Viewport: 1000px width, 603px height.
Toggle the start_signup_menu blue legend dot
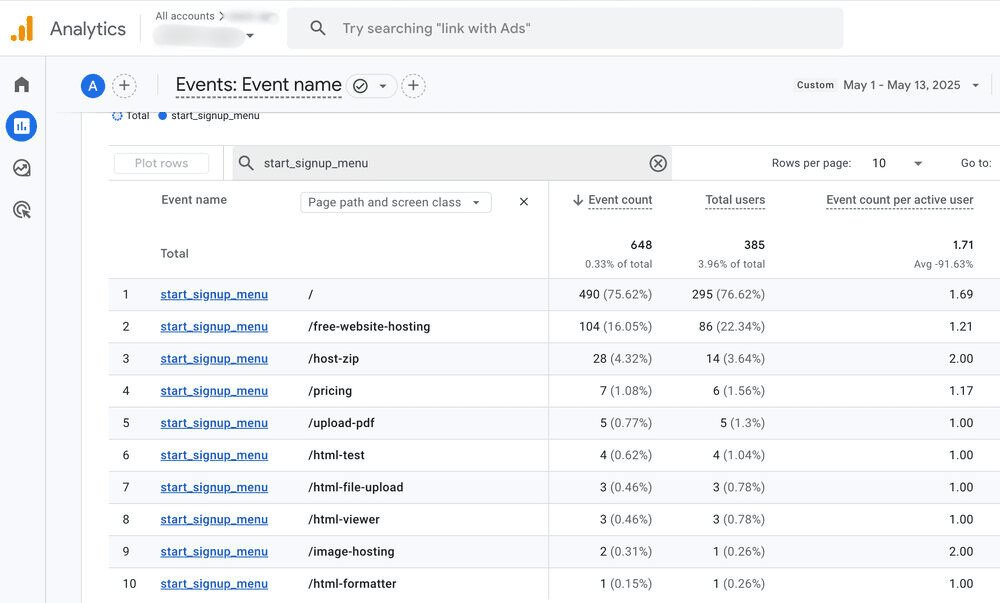tap(163, 116)
